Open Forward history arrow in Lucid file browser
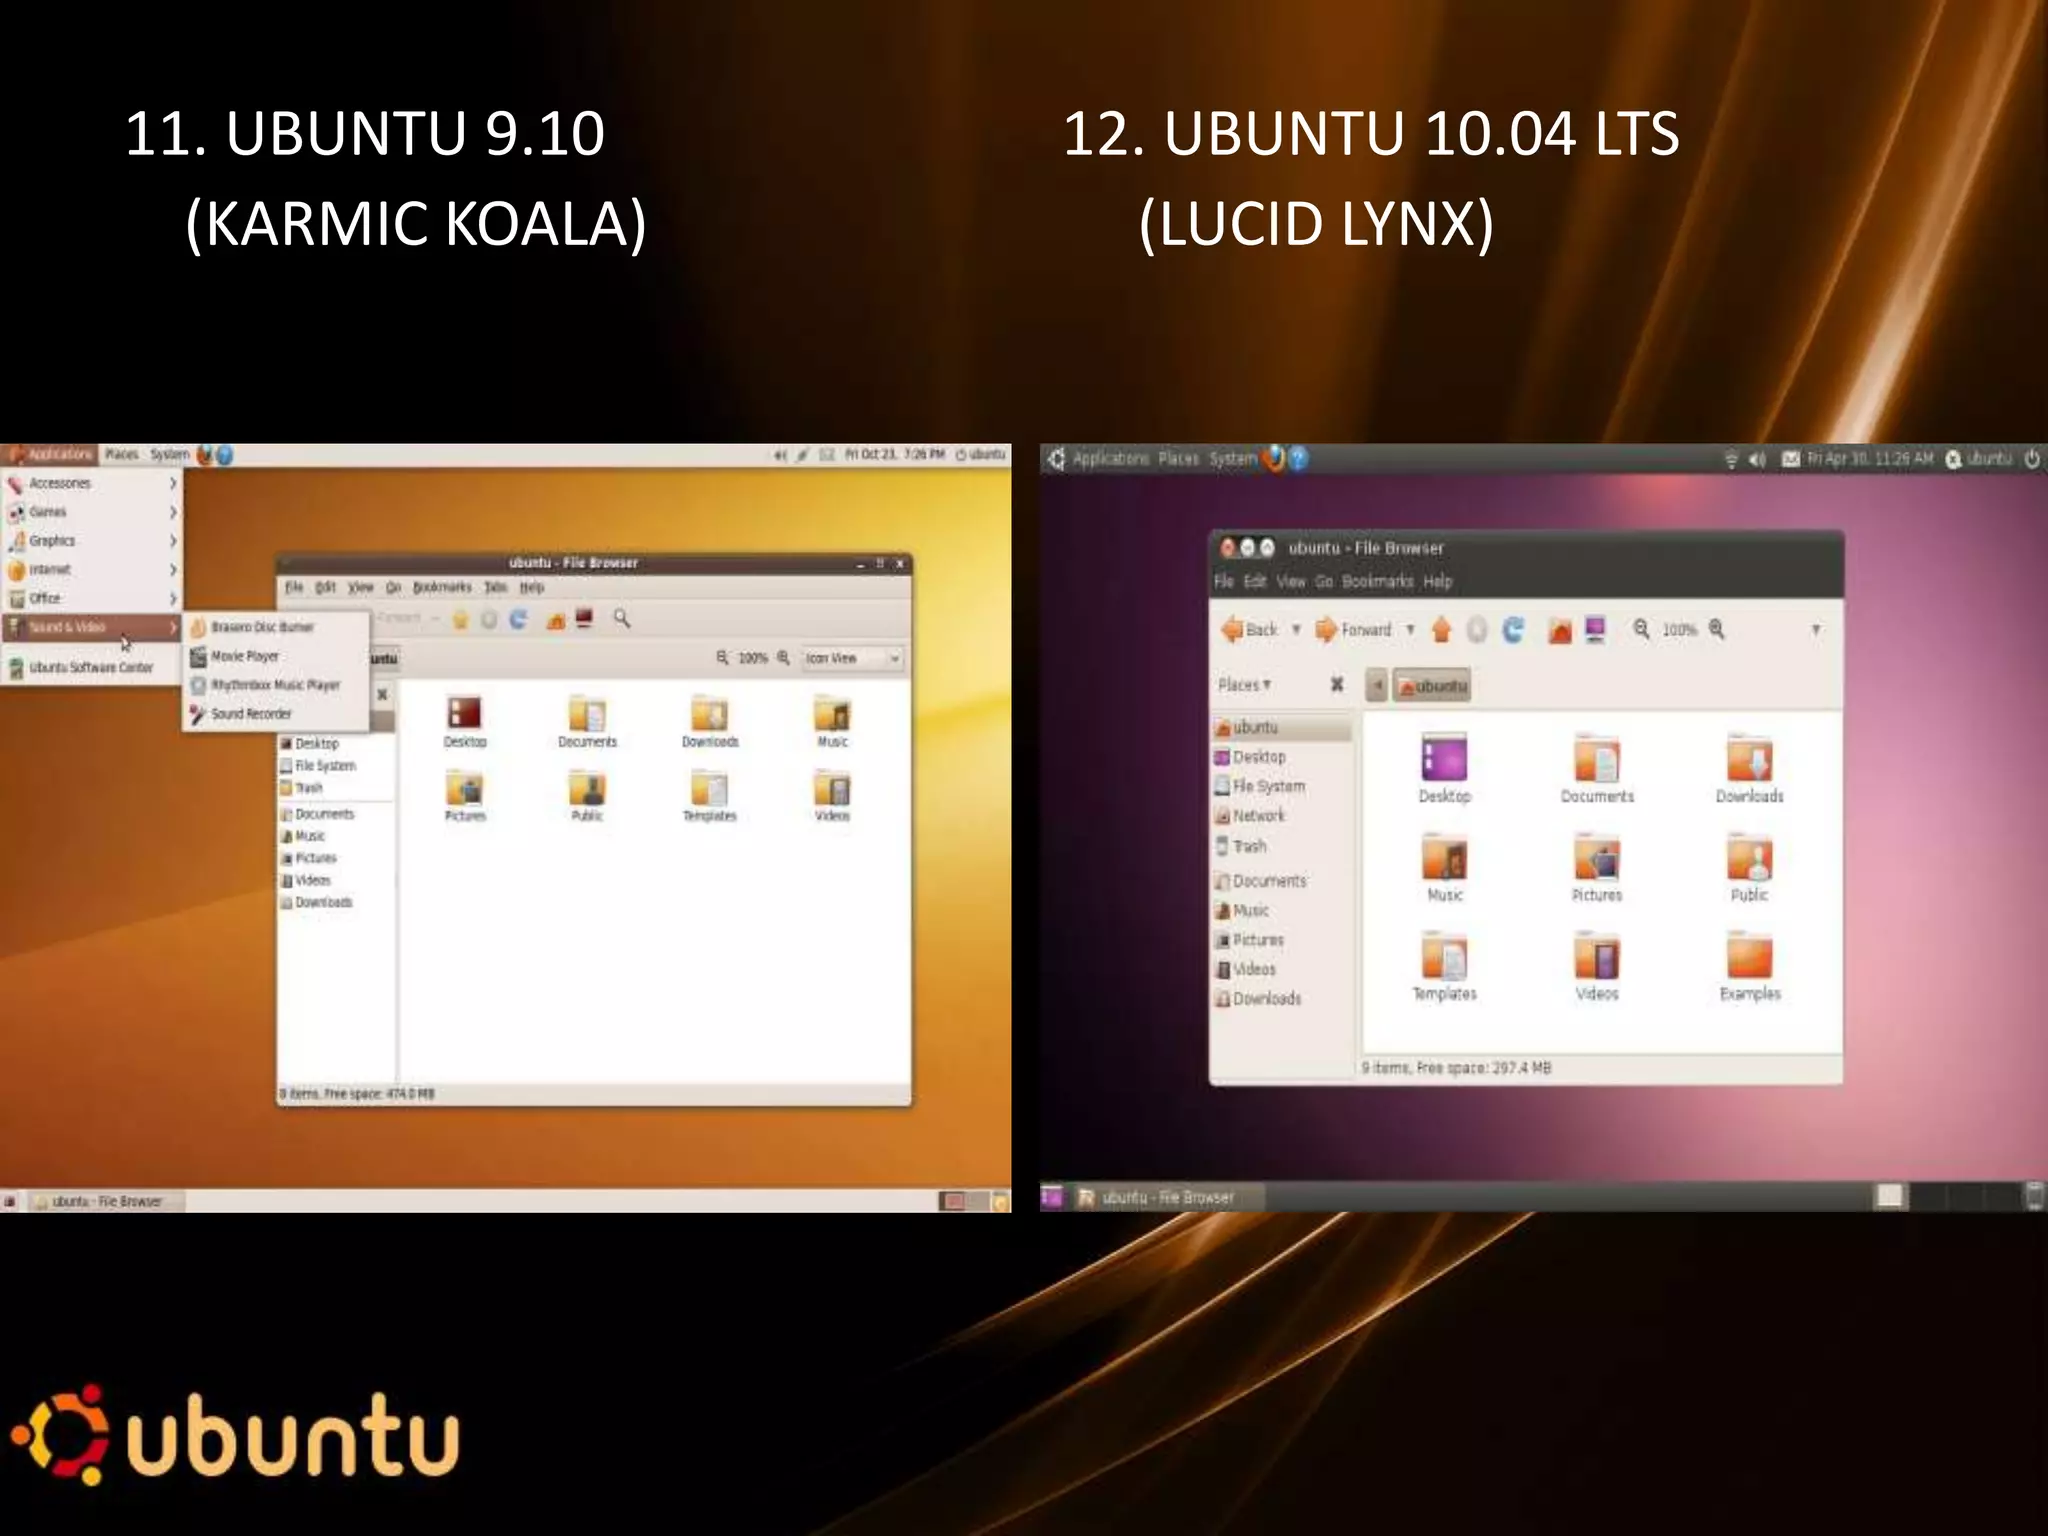2048x1536 pixels. (x=1410, y=630)
